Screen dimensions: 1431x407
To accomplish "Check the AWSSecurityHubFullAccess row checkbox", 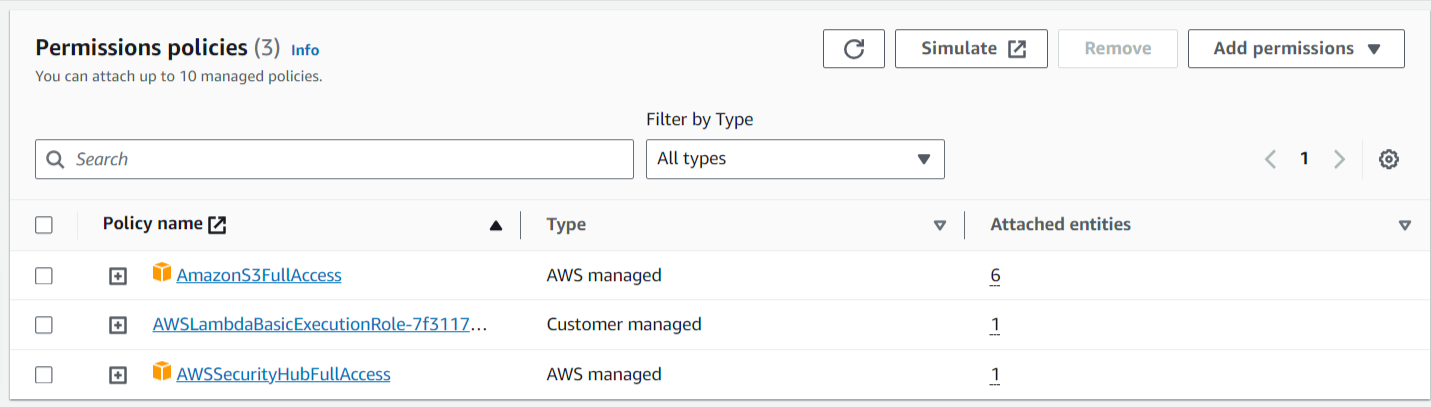I will coord(44,375).
